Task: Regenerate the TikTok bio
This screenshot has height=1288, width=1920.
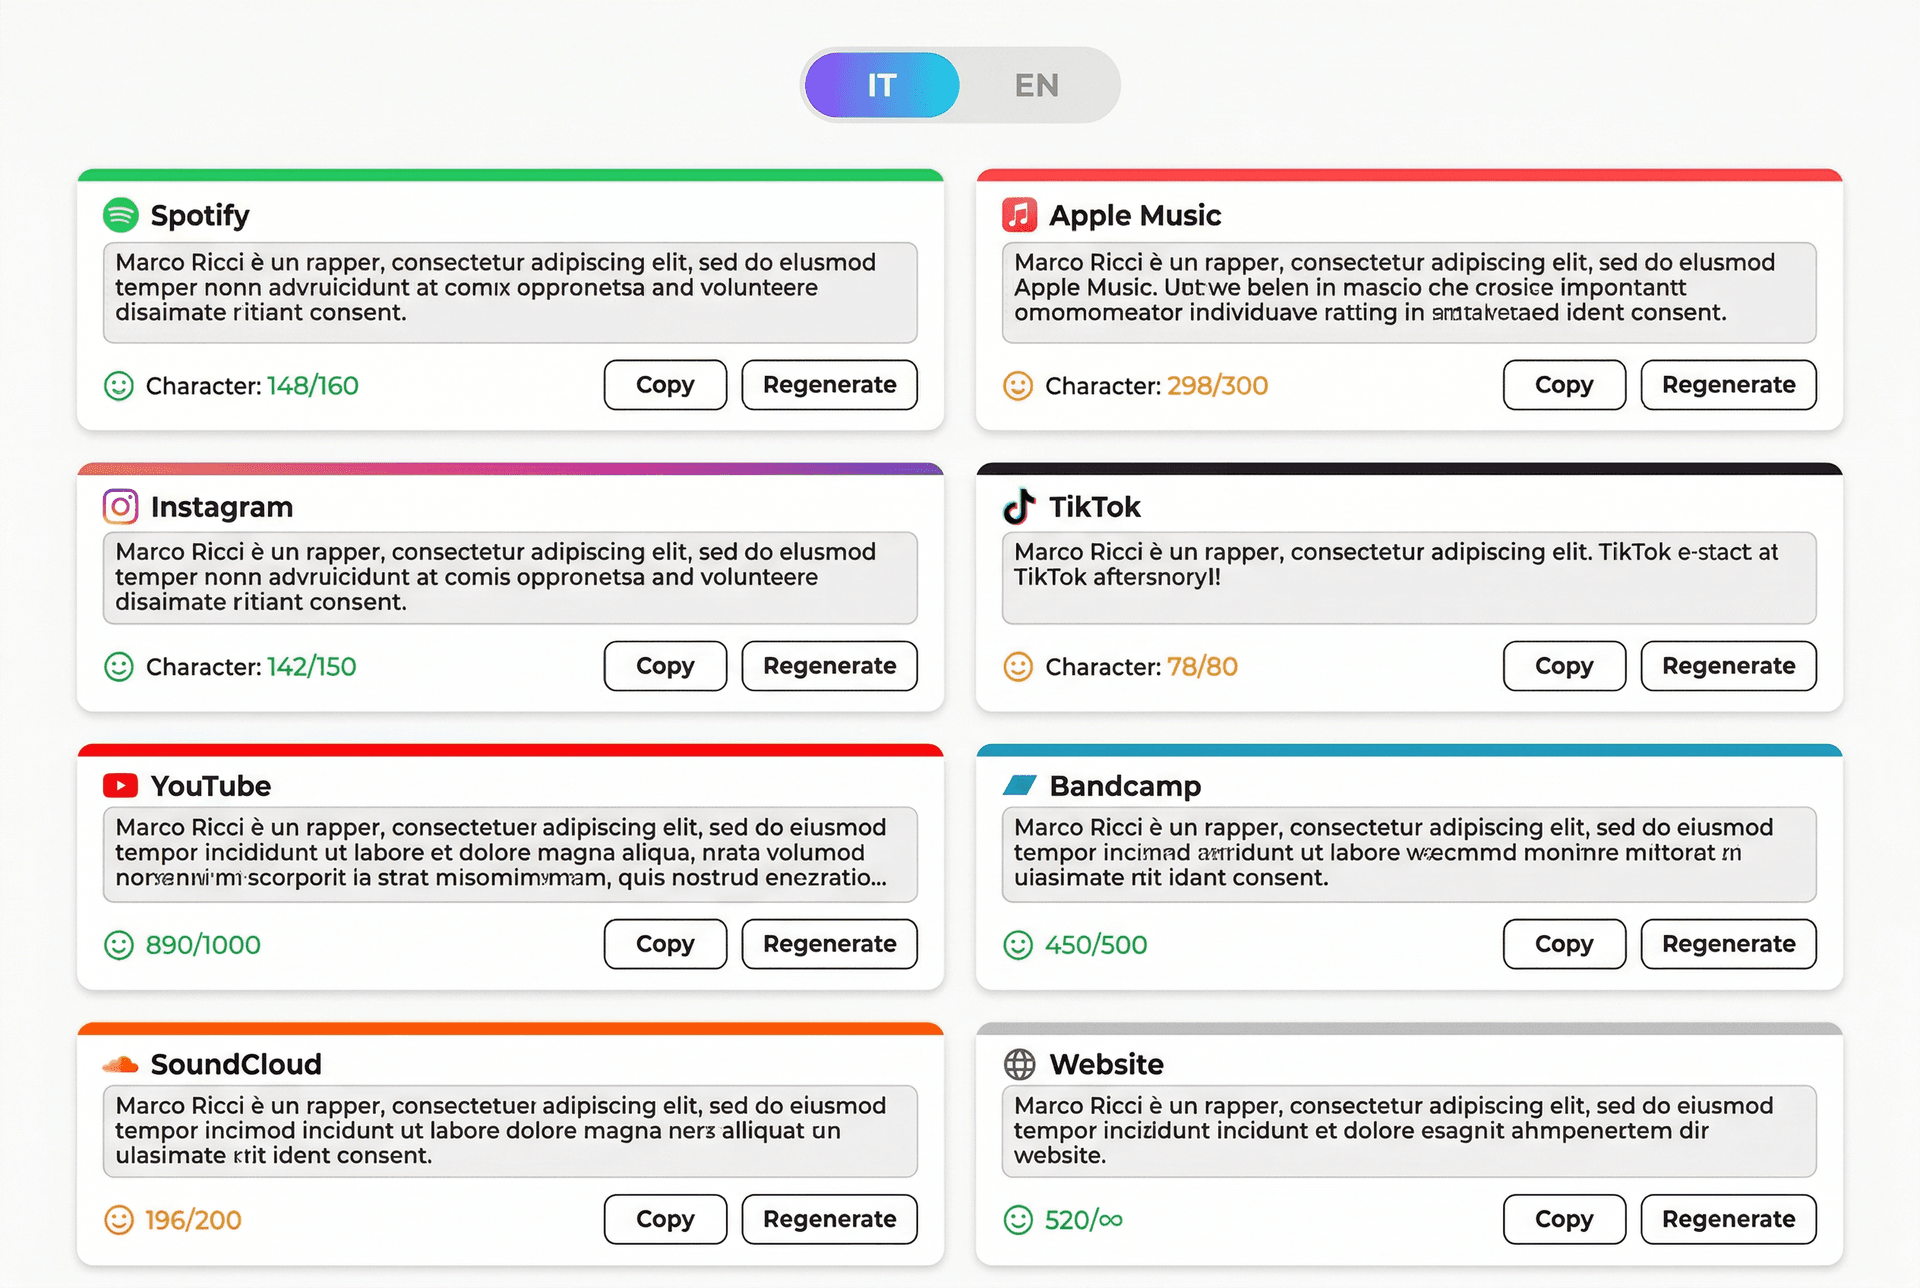Action: click(1728, 666)
